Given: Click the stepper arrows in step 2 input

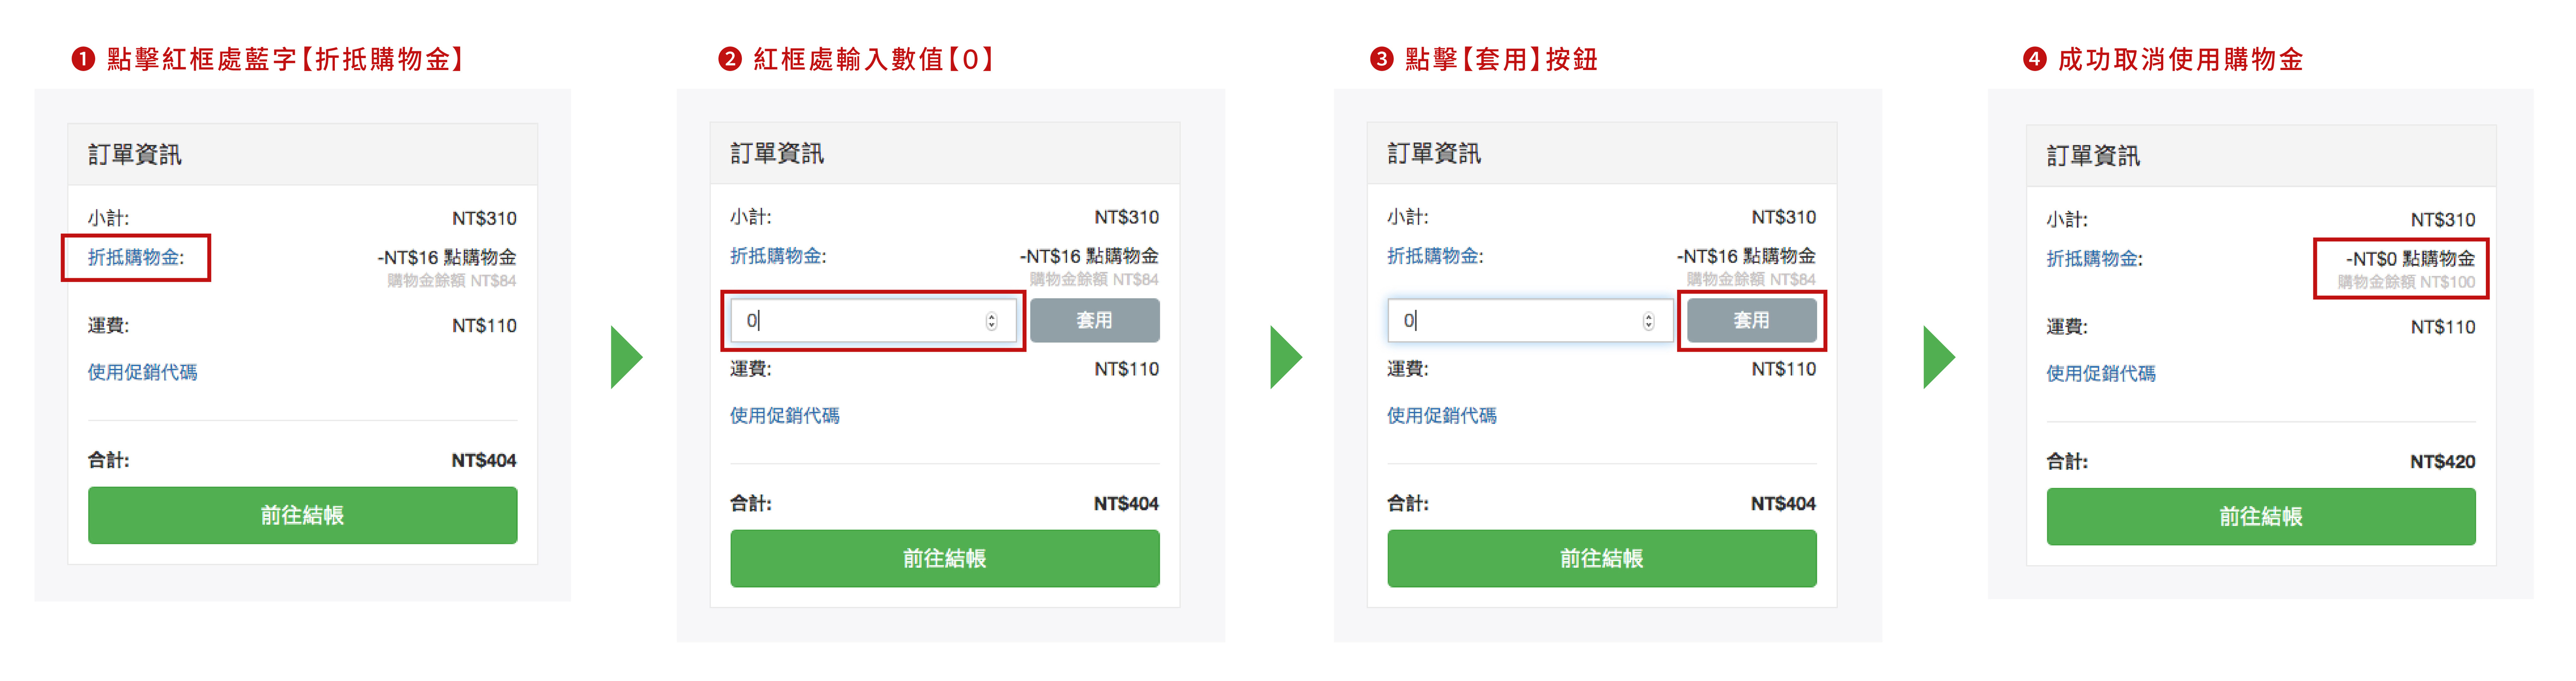Looking at the screenshot, I should pyautogui.click(x=991, y=321).
